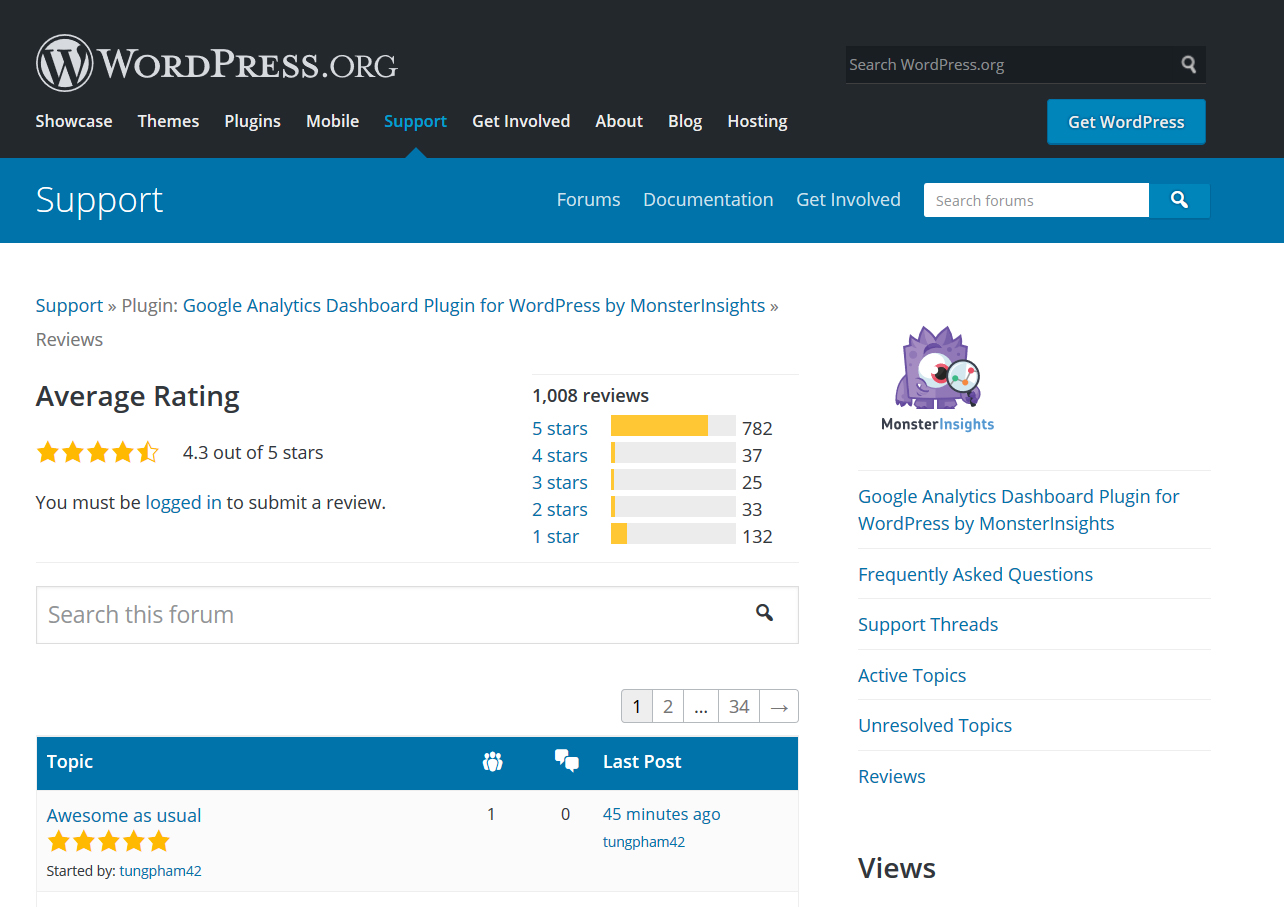Image resolution: width=1284 pixels, height=907 pixels.
Task: Select Documentation in Support navigation
Action: [x=707, y=200]
